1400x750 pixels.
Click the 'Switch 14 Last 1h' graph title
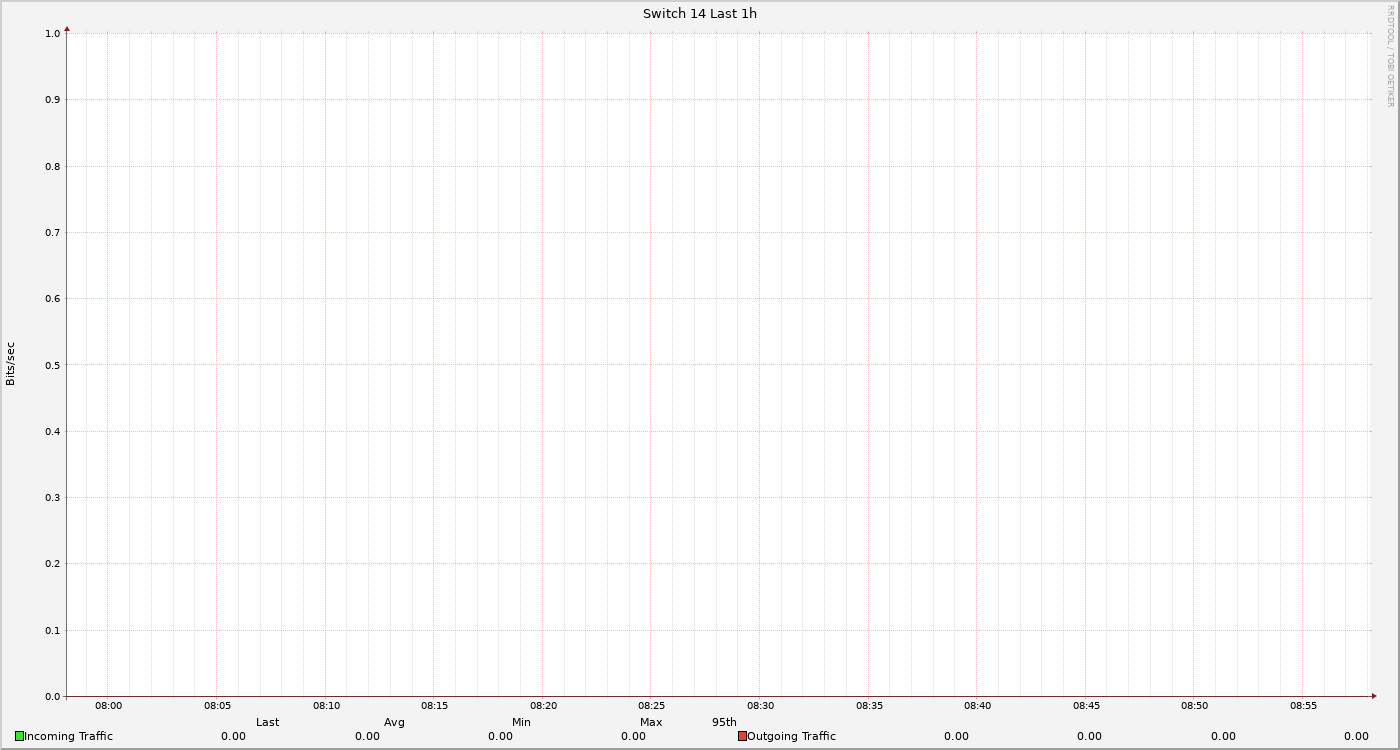click(700, 14)
